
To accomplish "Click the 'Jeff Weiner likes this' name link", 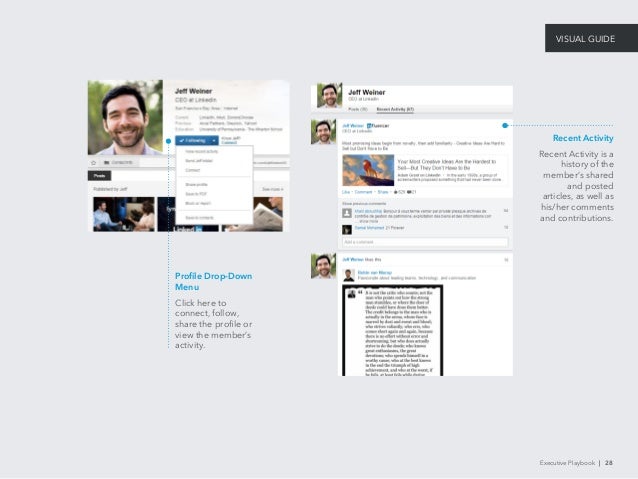I will [353, 259].
